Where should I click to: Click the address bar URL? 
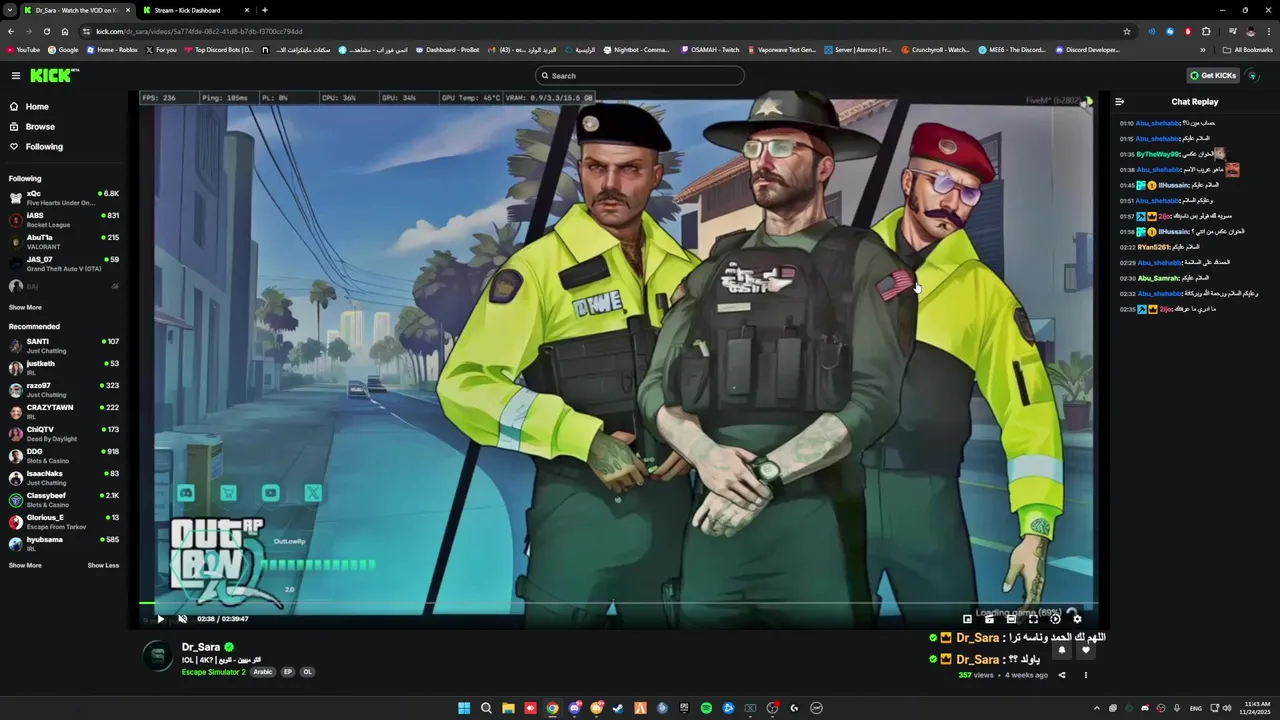click(199, 31)
